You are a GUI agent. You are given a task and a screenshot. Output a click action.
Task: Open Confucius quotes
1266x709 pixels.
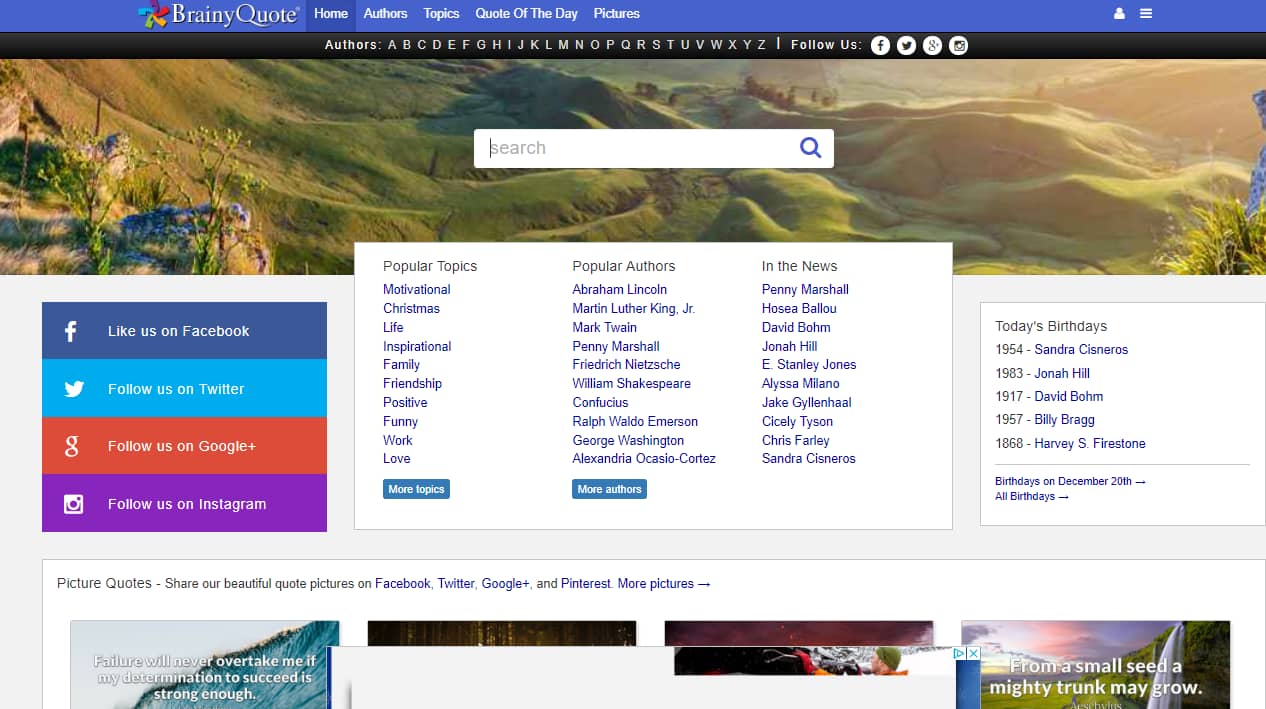click(x=600, y=402)
